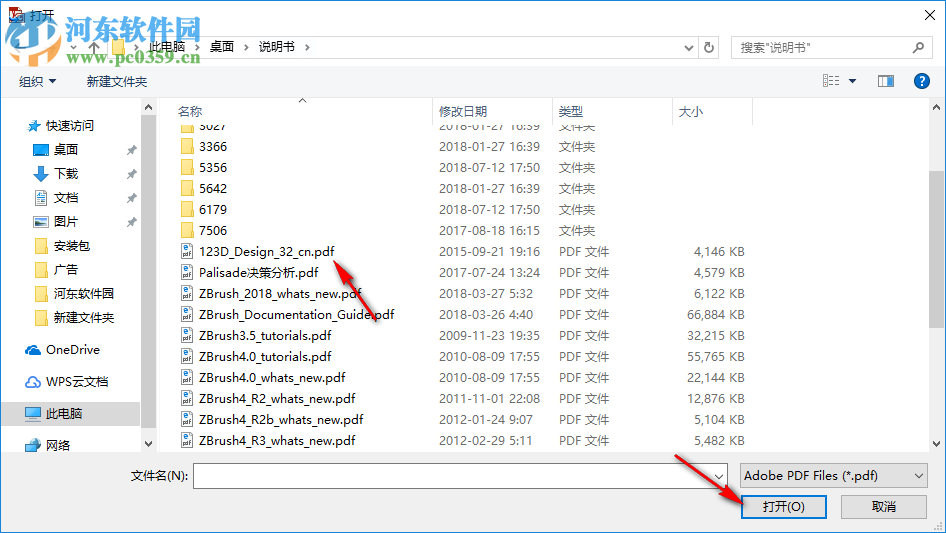The width and height of the screenshot is (946, 533).
Task: Select folder 7506
Action: (x=213, y=231)
